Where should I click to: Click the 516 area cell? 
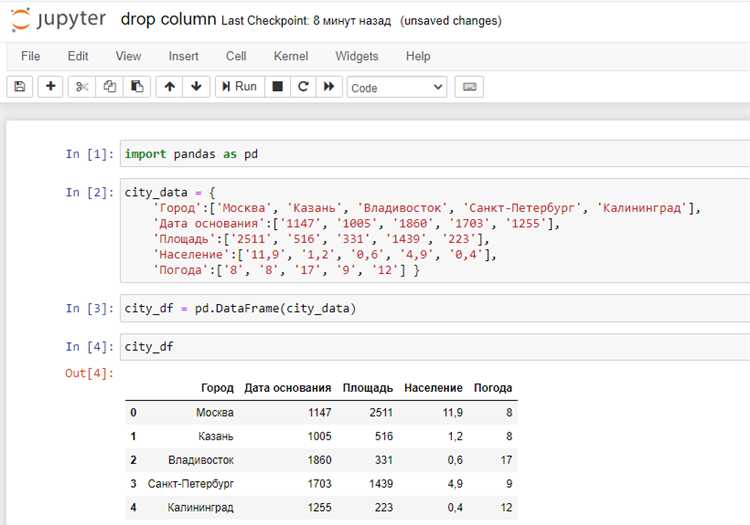[384, 436]
